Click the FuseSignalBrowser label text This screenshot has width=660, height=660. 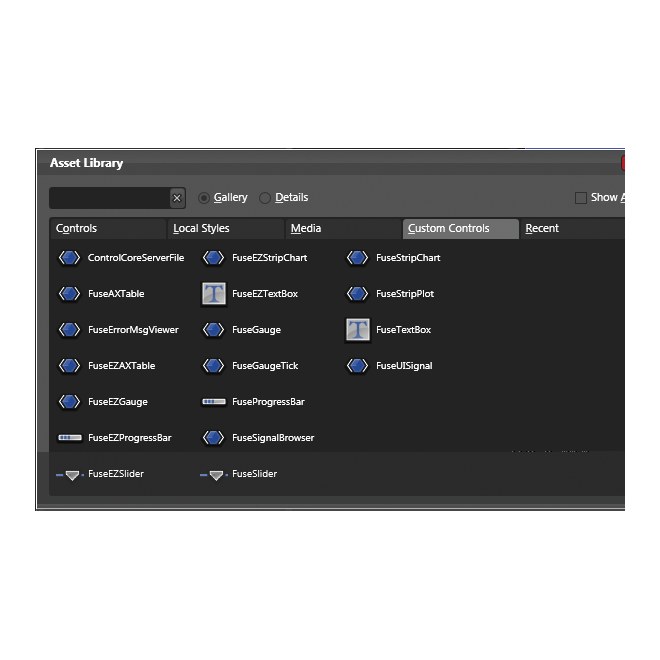(273, 438)
